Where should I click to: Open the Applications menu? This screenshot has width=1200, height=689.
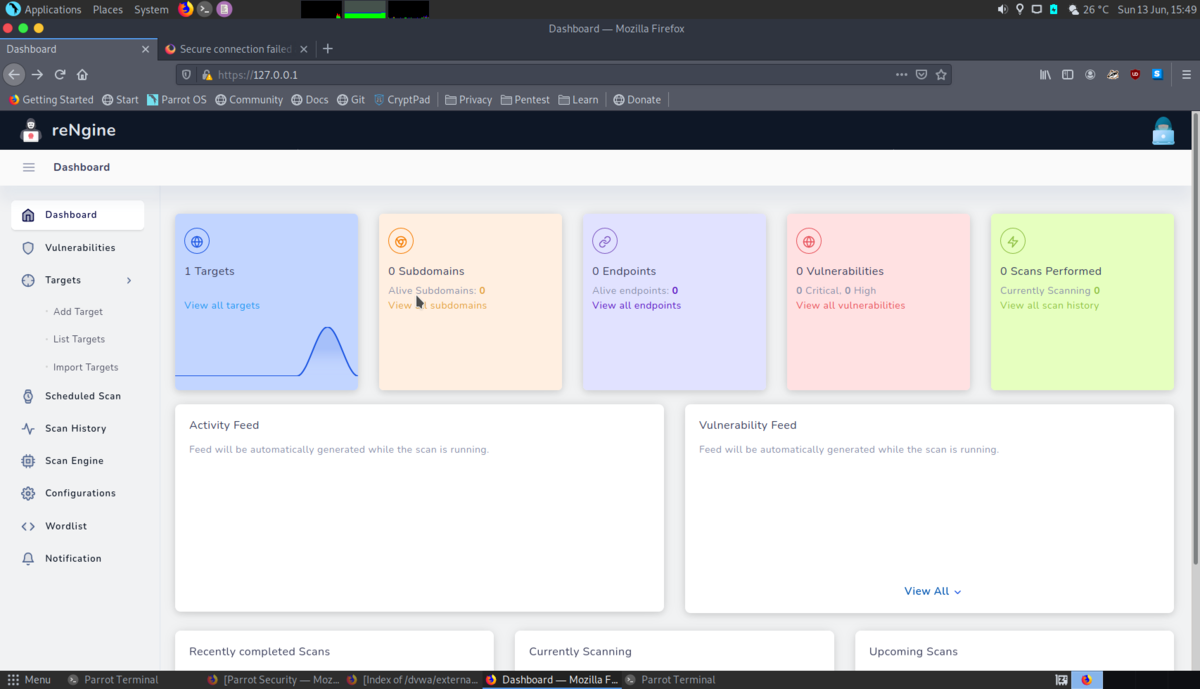53,9
